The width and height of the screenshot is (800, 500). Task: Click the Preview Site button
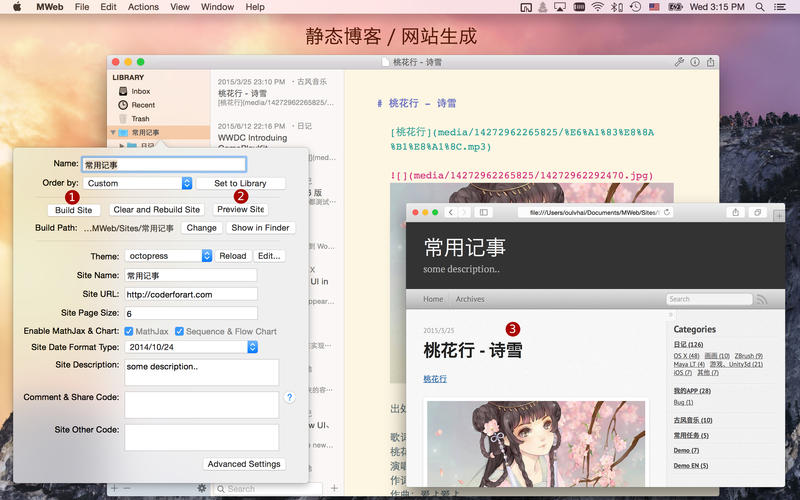[x=240, y=210]
